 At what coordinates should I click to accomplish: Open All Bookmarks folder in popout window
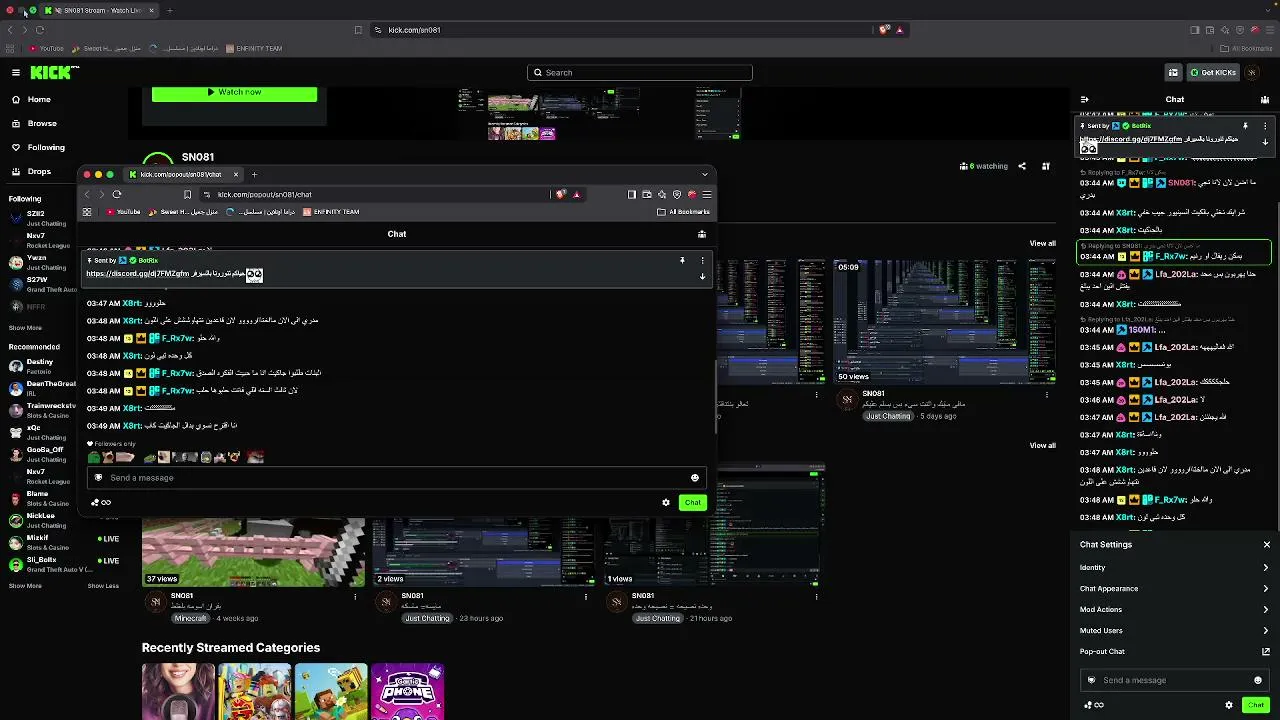[x=683, y=212]
